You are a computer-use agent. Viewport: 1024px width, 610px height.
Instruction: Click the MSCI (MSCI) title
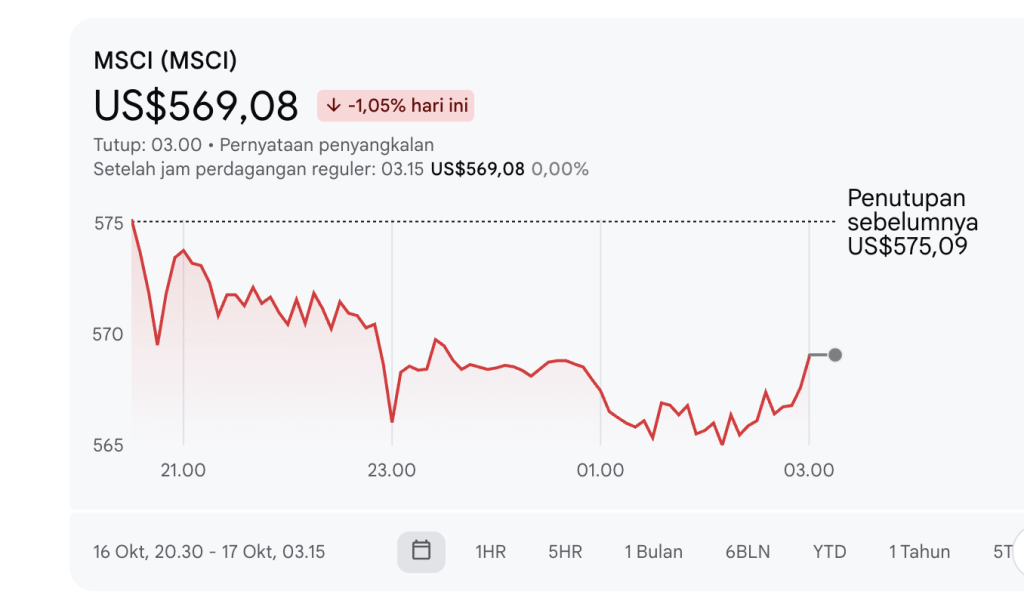tap(165, 61)
